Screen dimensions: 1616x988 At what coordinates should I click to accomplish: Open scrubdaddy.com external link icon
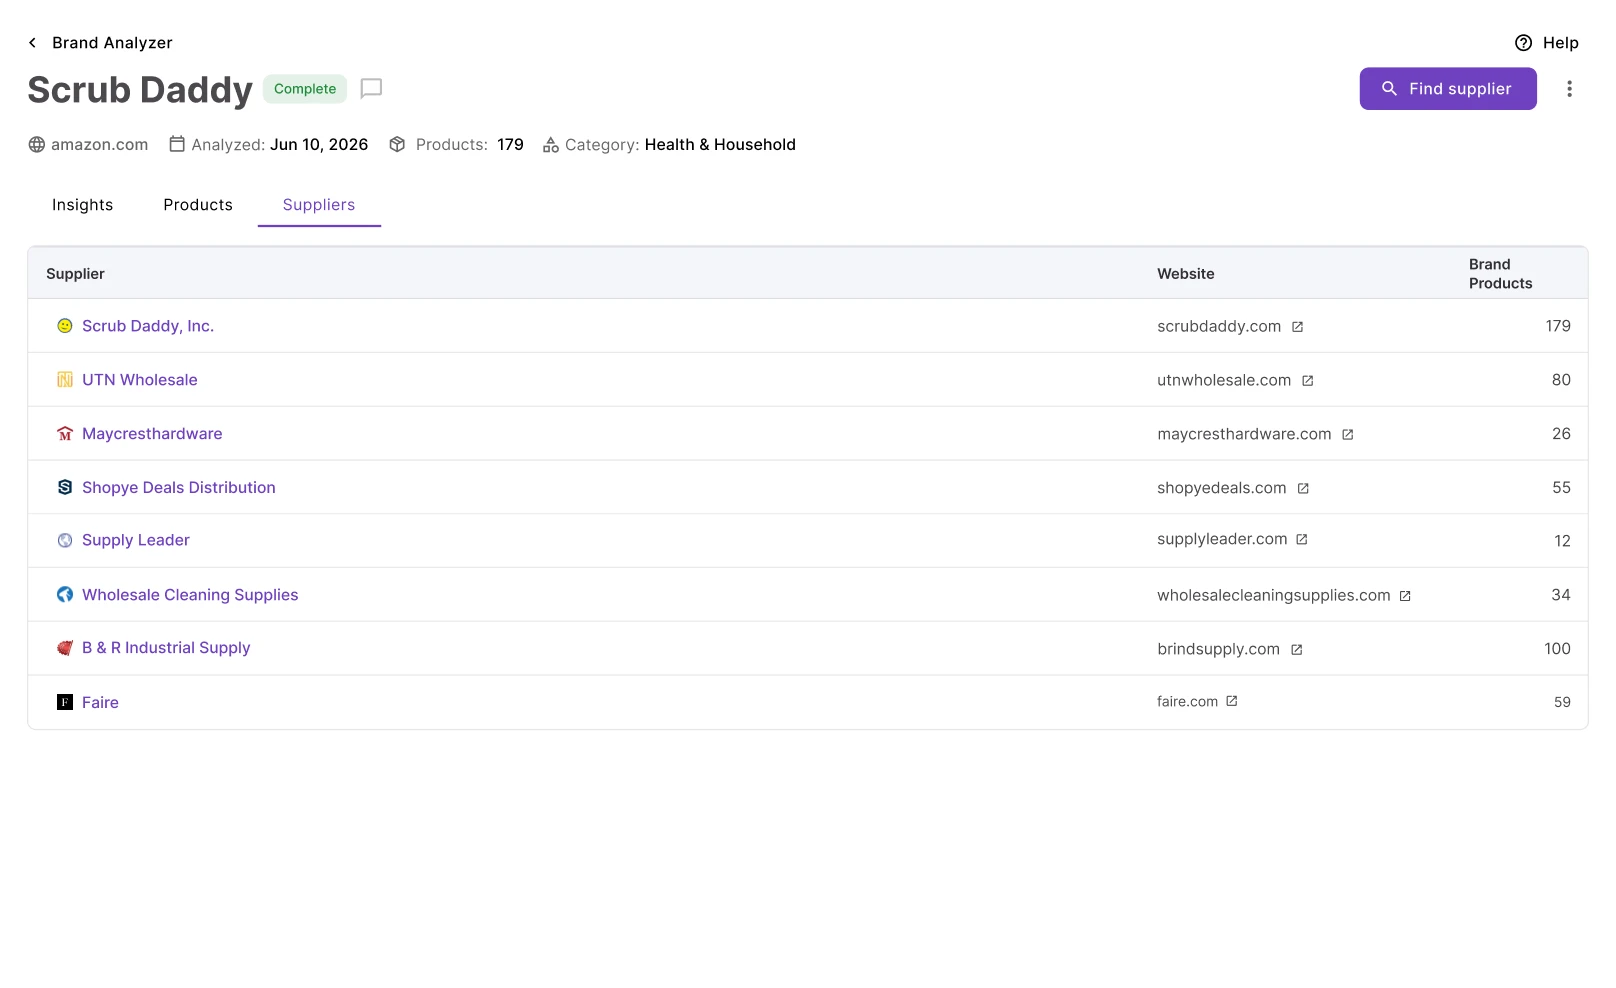point(1297,327)
